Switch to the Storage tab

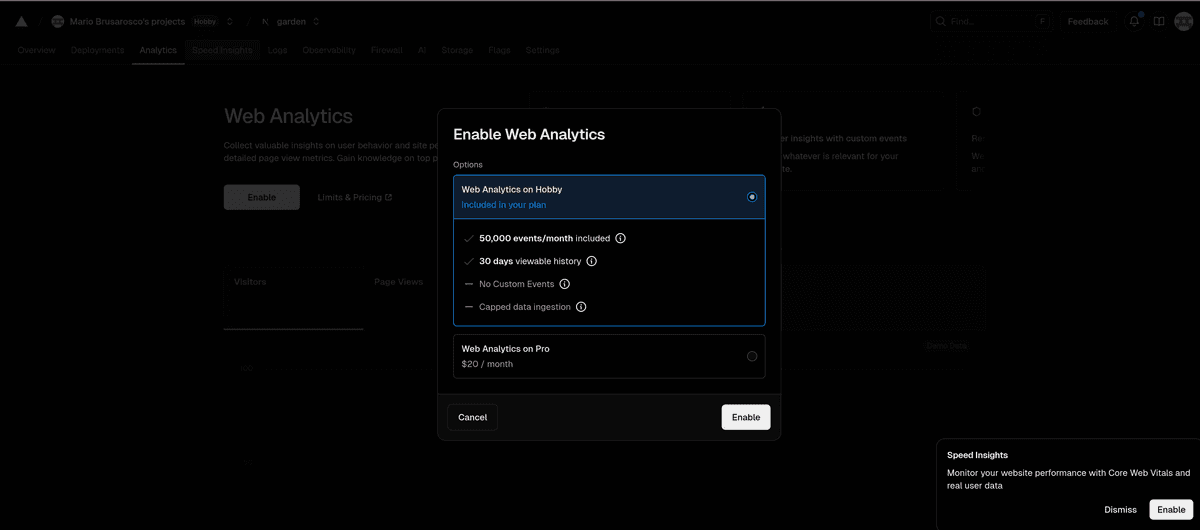[457, 50]
